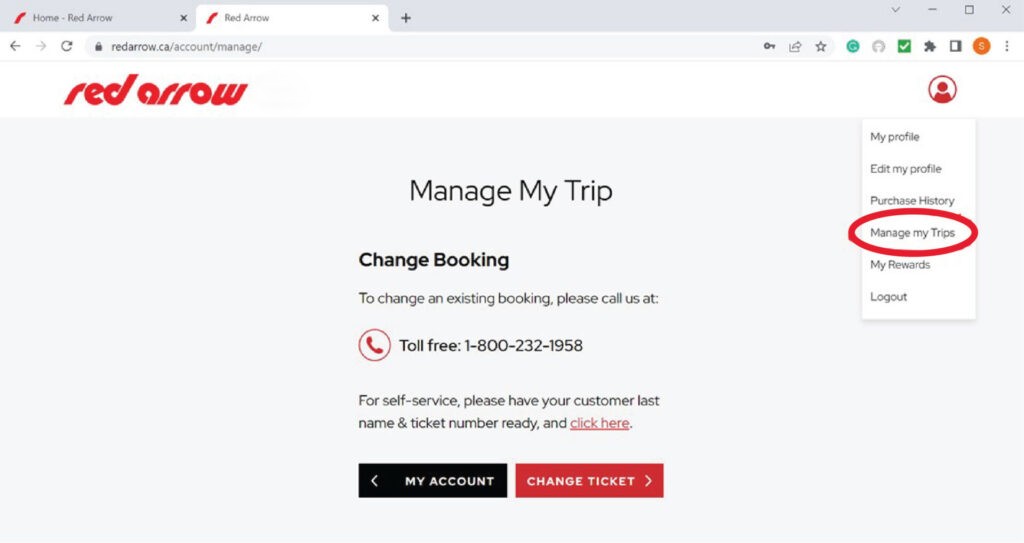Click the saved password key icon

point(769,46)
